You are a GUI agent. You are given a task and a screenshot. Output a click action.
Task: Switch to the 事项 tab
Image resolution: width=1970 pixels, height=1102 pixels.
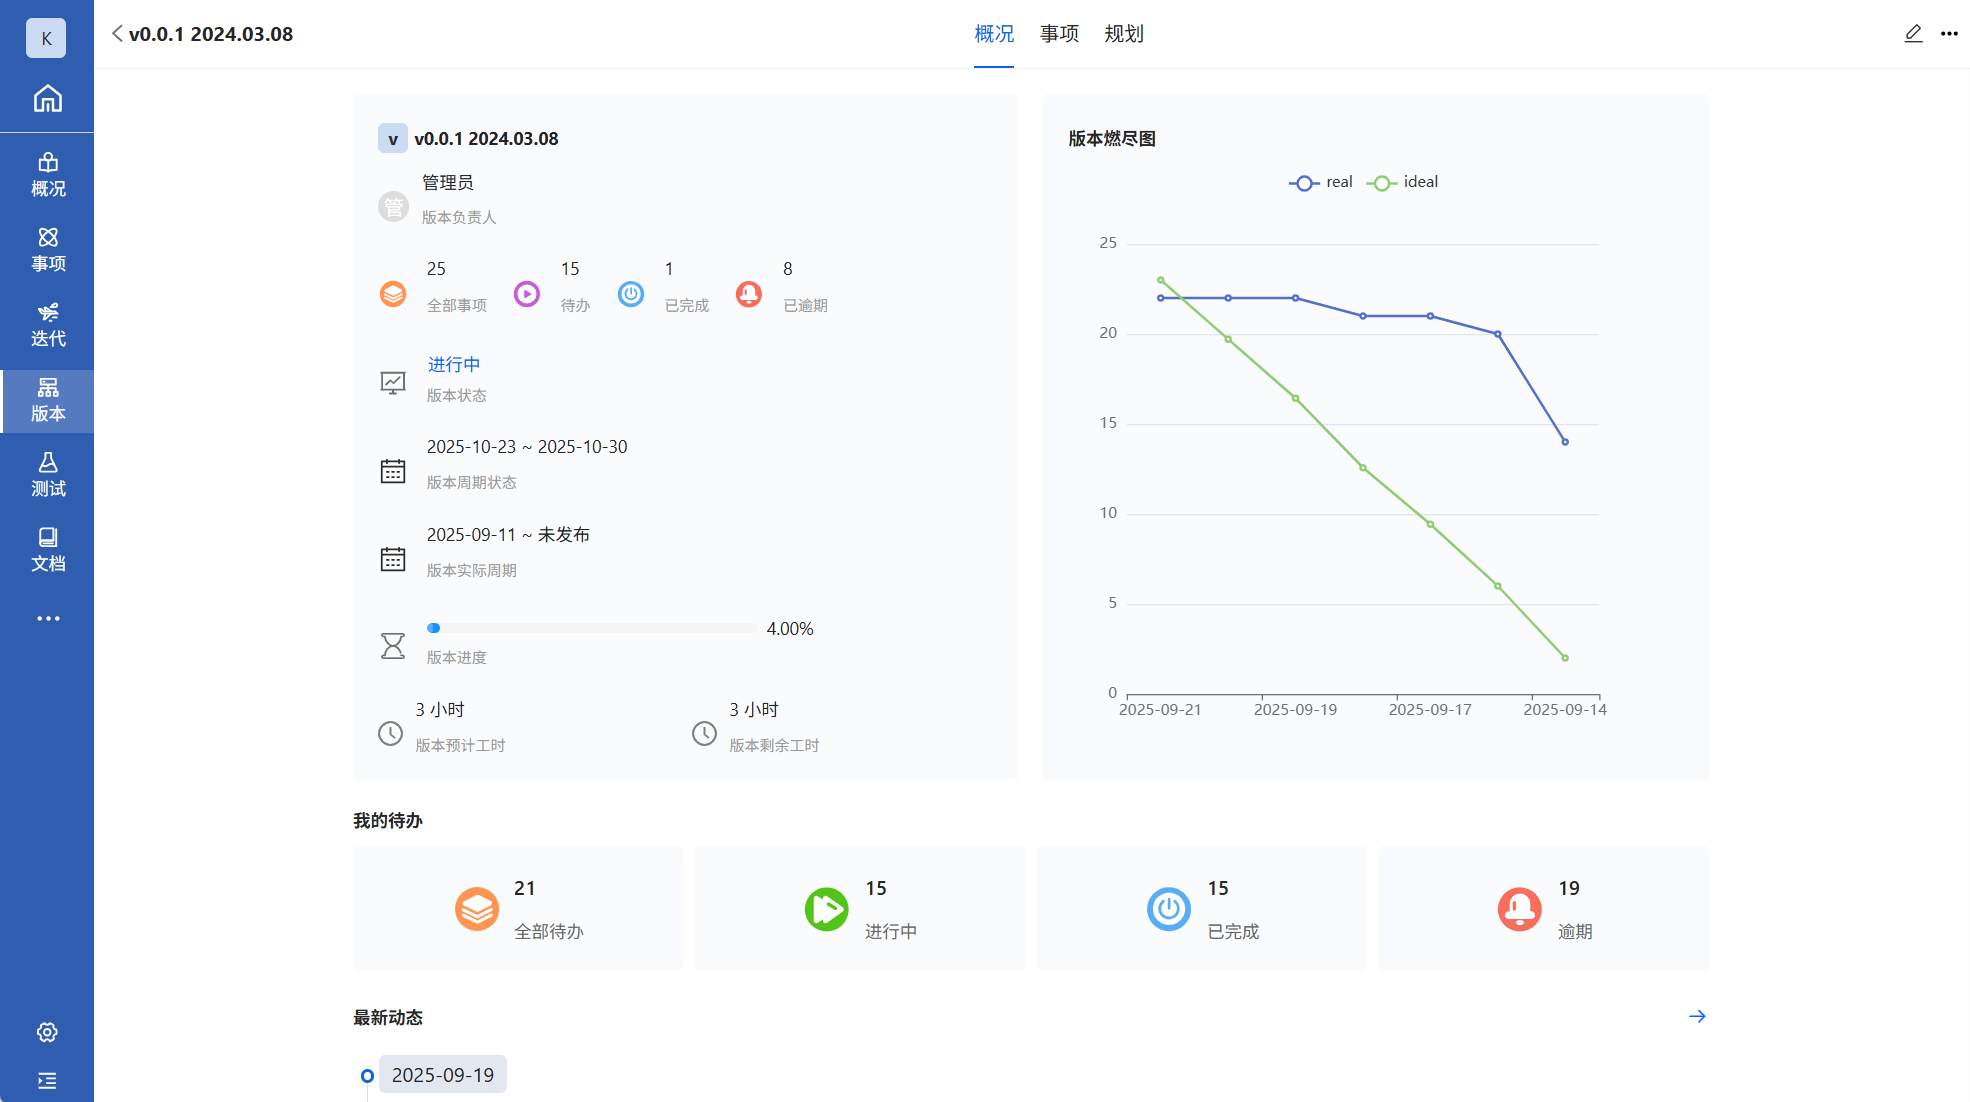coord(1059,34)
